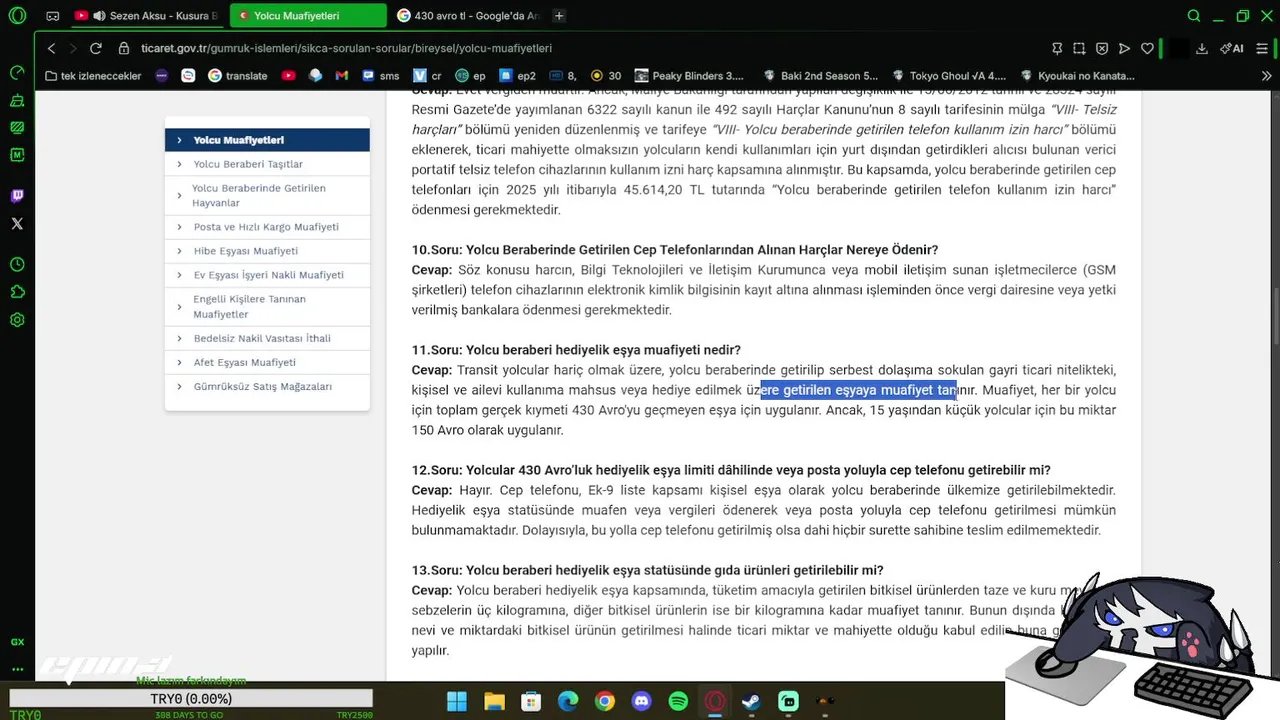Click the pin icon in address bar
Screen dimensions: 1280x720
coord(1057,48)
